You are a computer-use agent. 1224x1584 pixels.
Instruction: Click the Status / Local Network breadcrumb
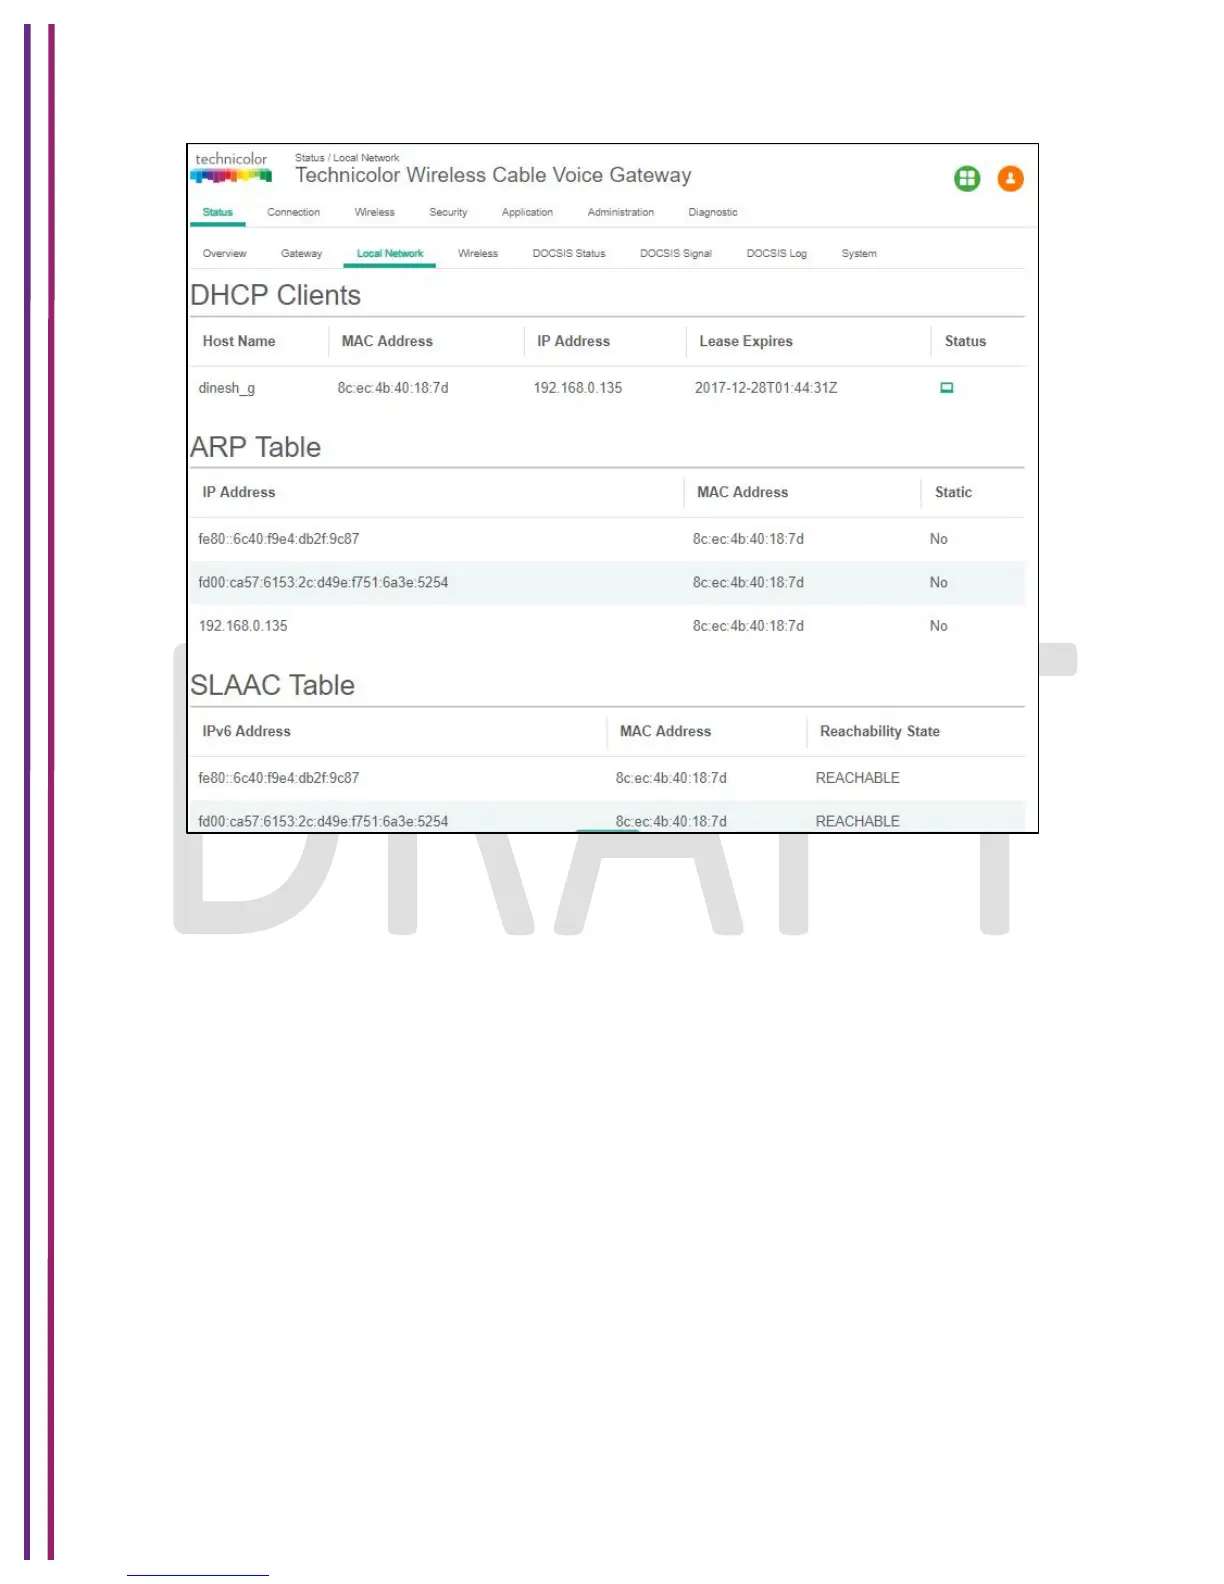click(347, 158)
